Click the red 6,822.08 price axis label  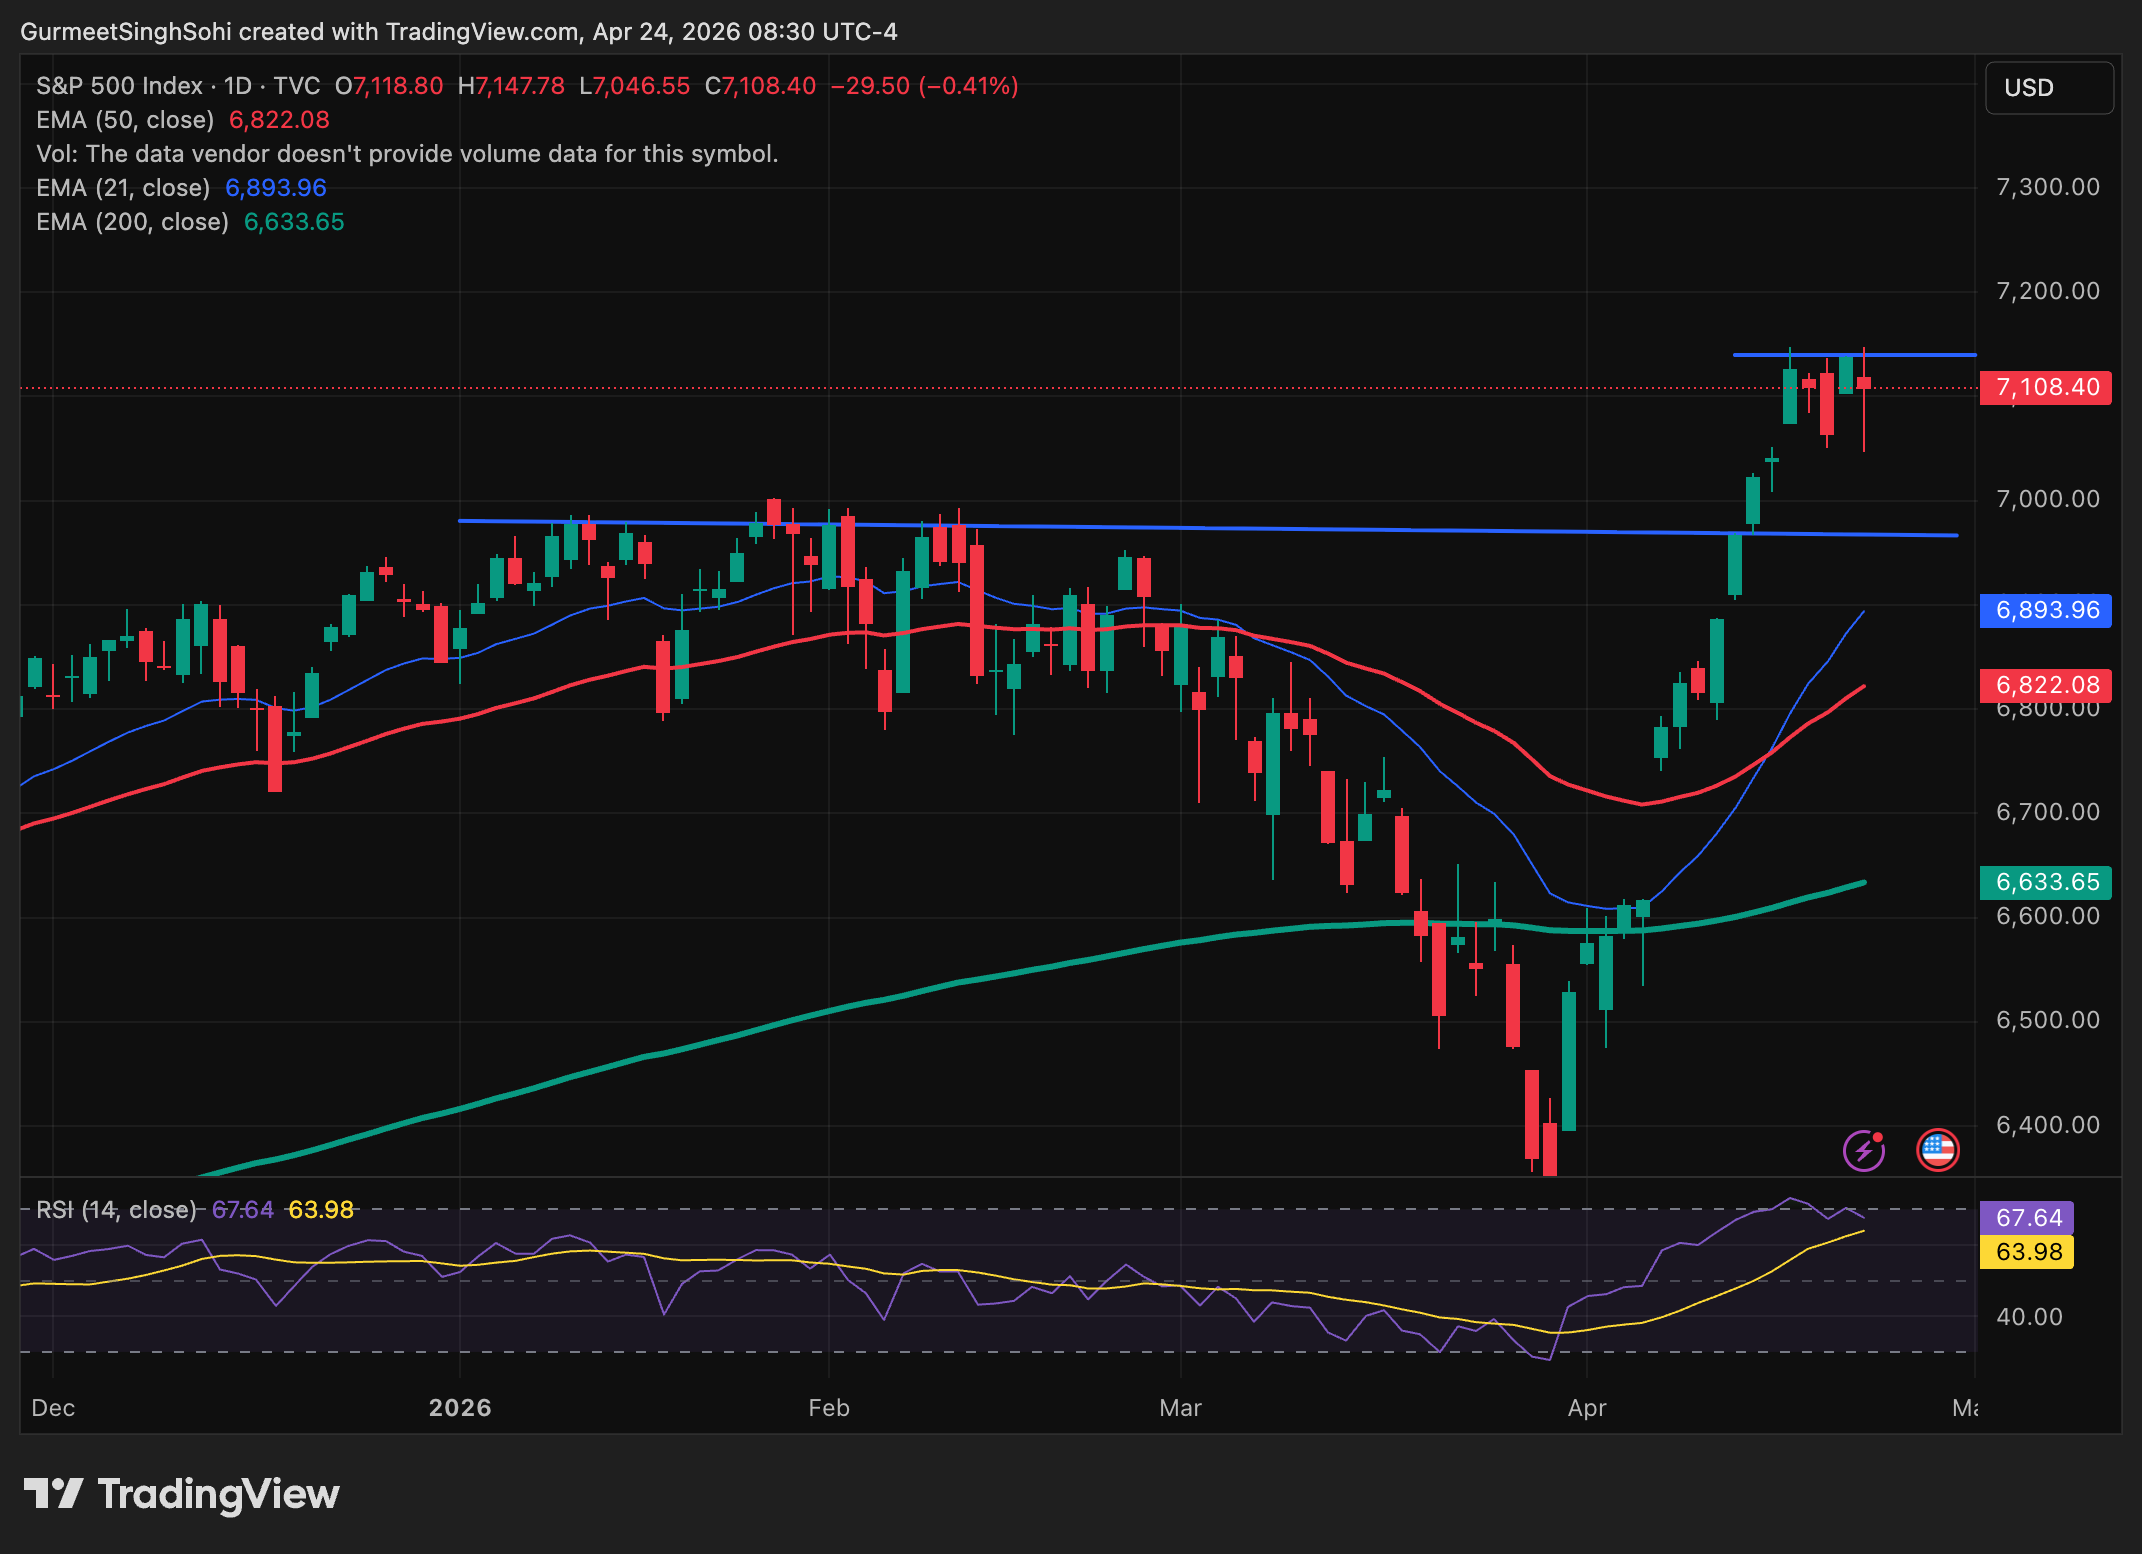click(x=2046, y=685)
